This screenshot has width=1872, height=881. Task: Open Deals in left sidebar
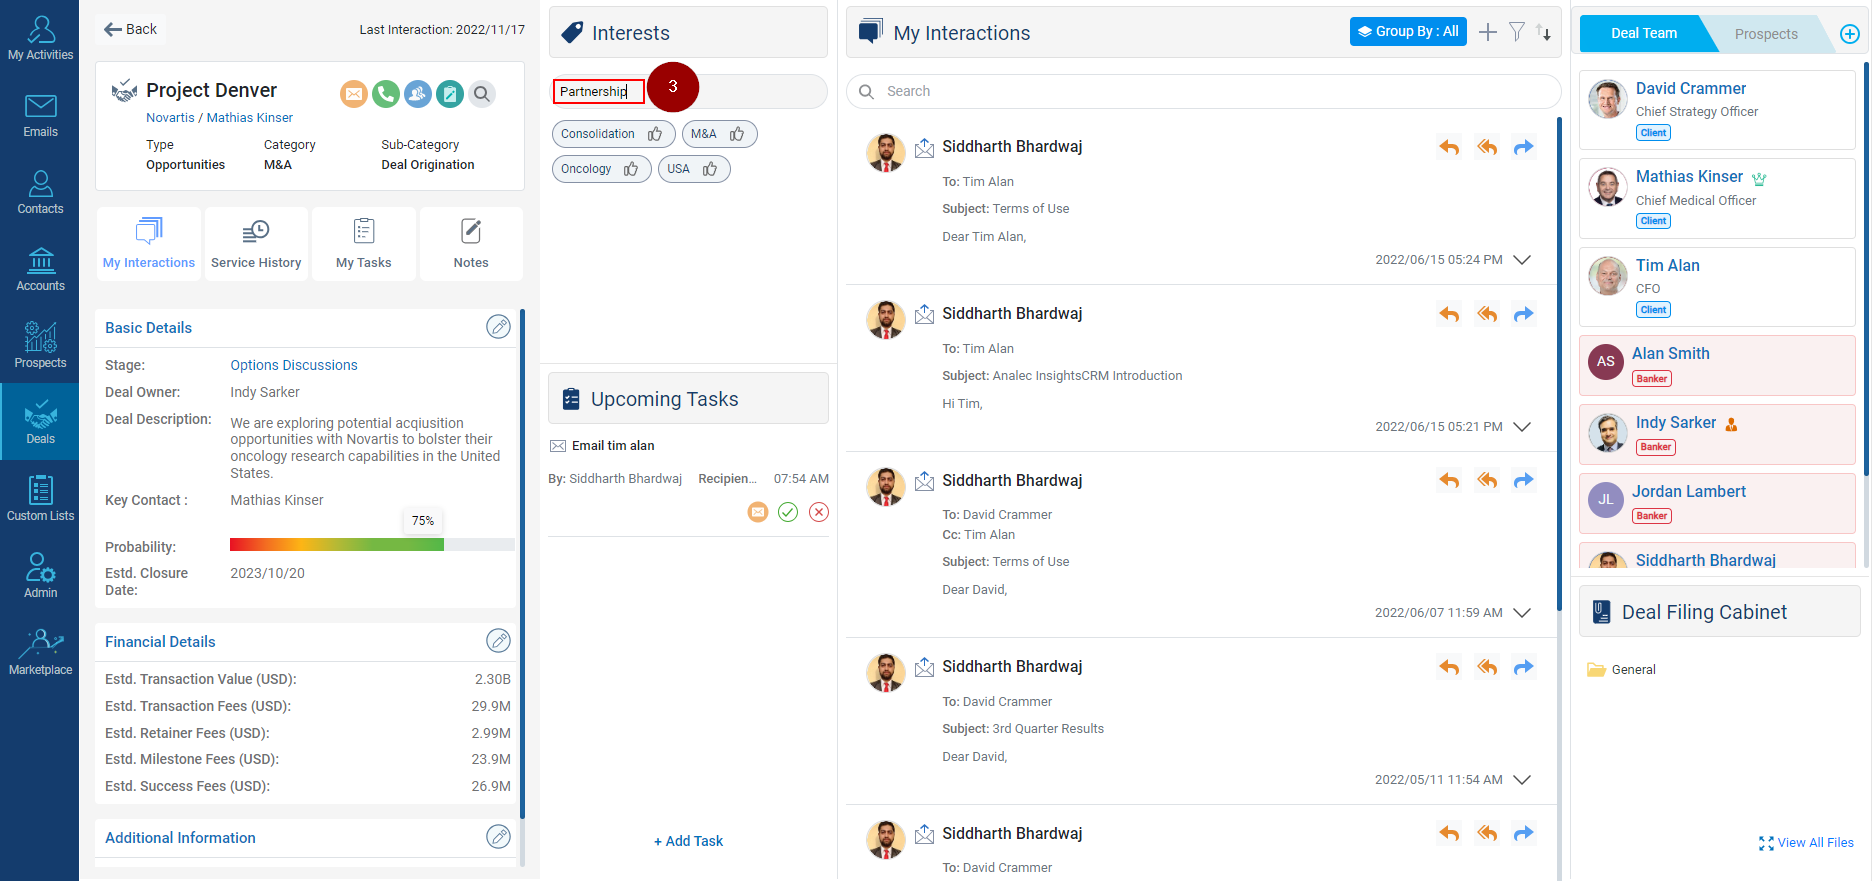pyautogui.click(x=40, y=422)
